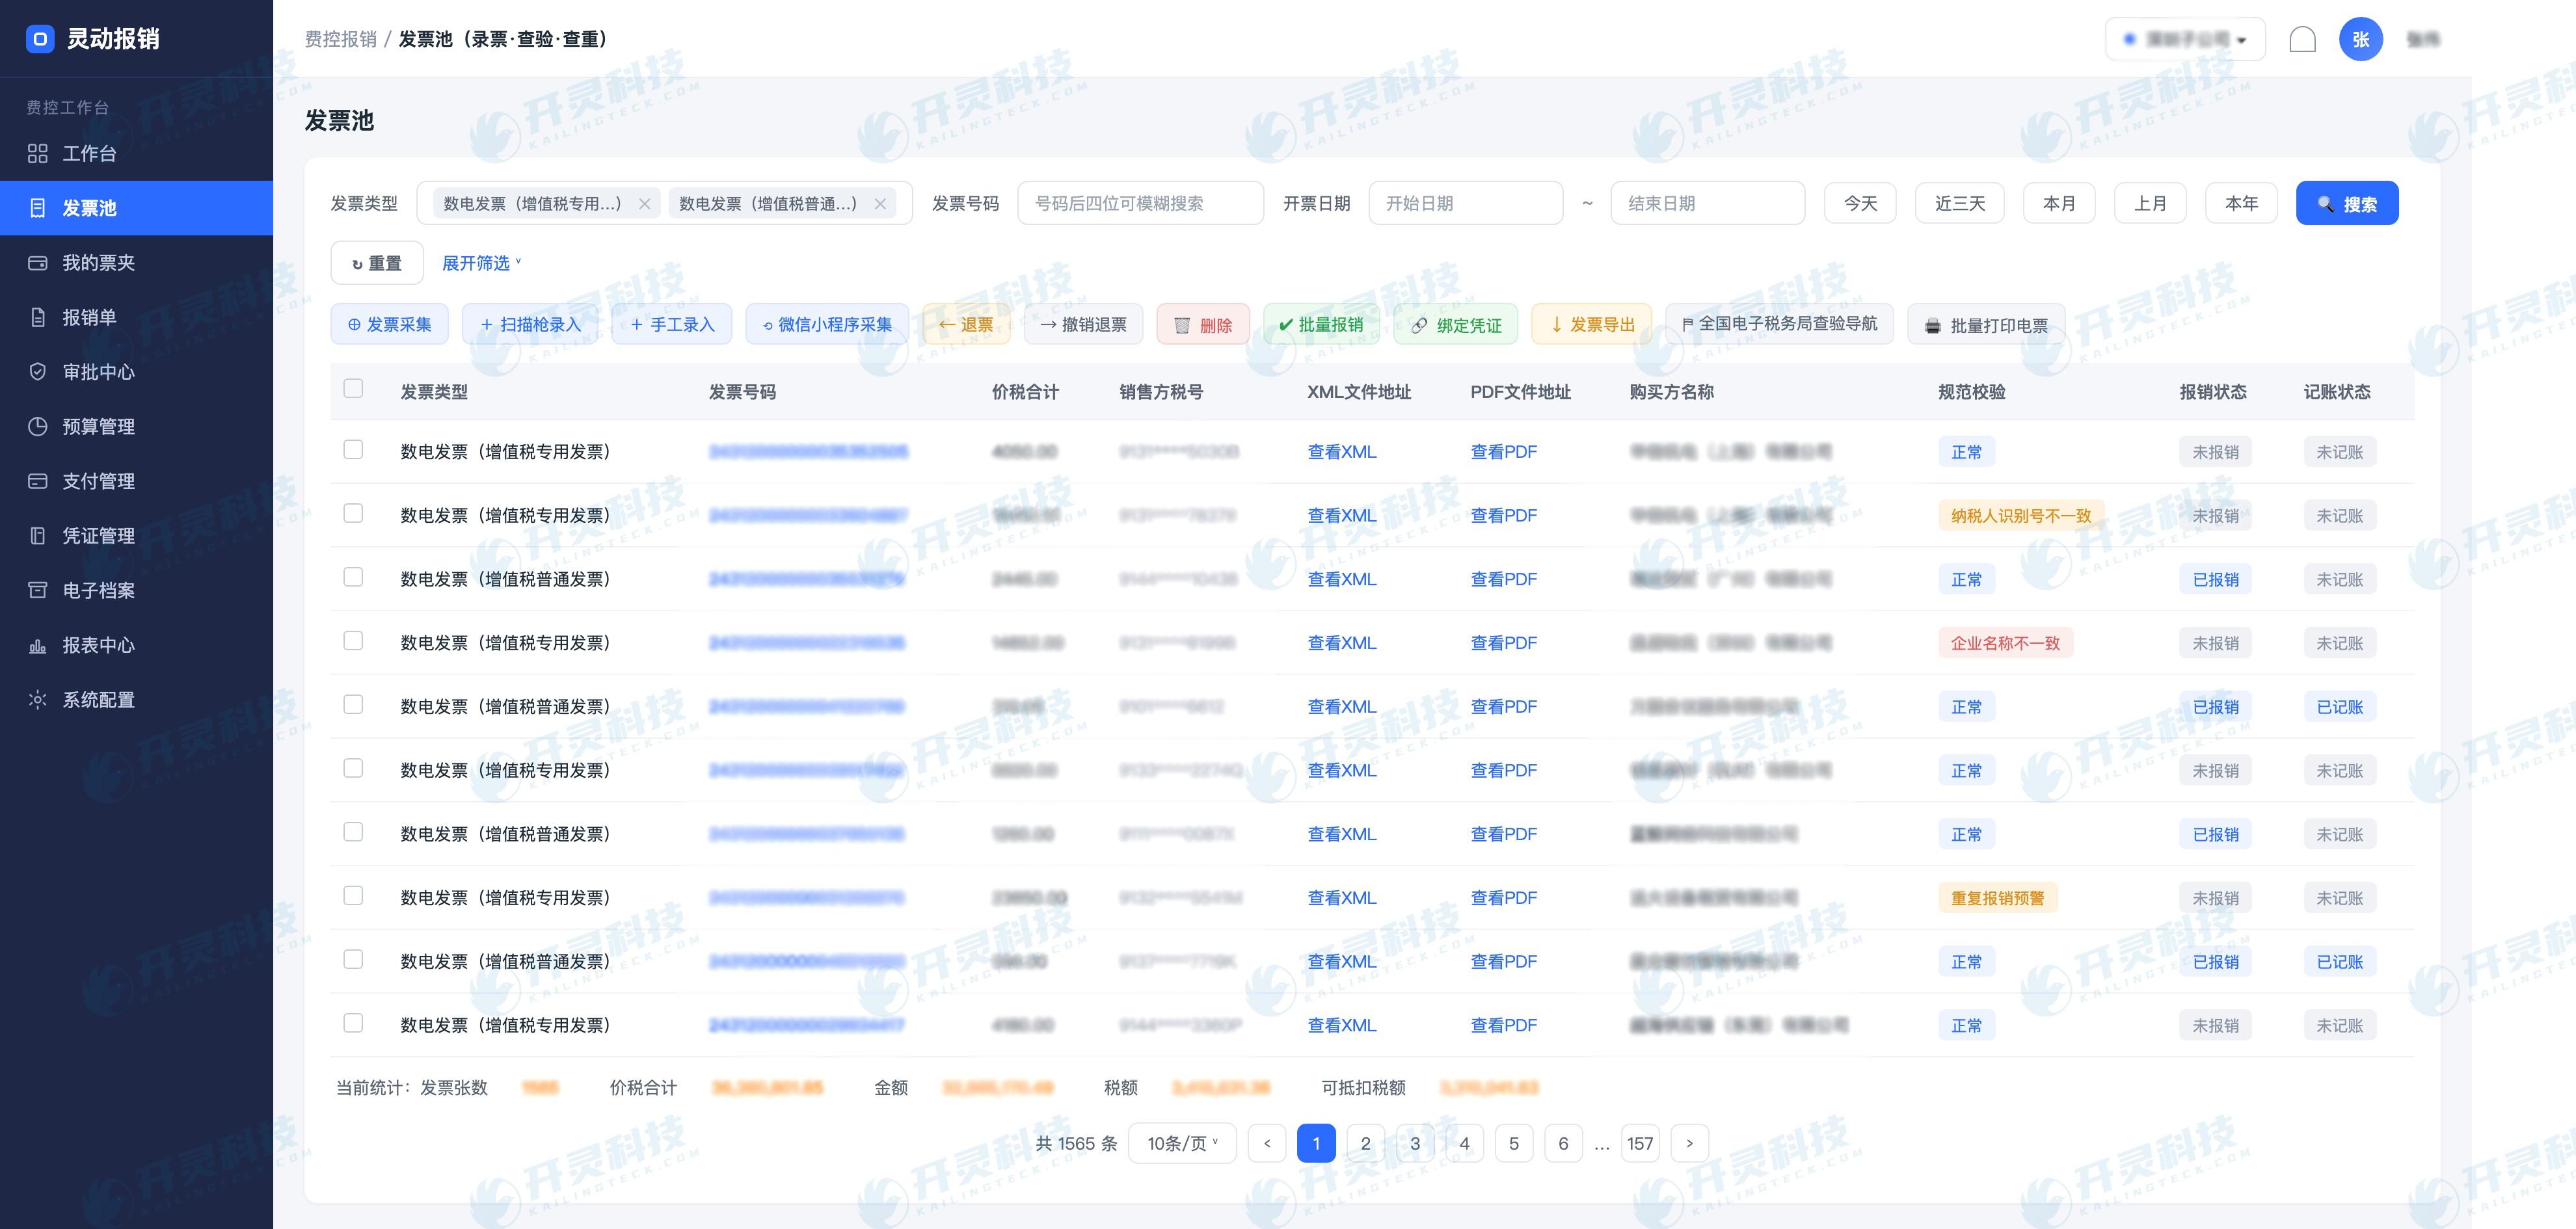Select the sixth invoice row checkbox
This screenshot has width=2576, height=1229.
(x=353, y=768)
